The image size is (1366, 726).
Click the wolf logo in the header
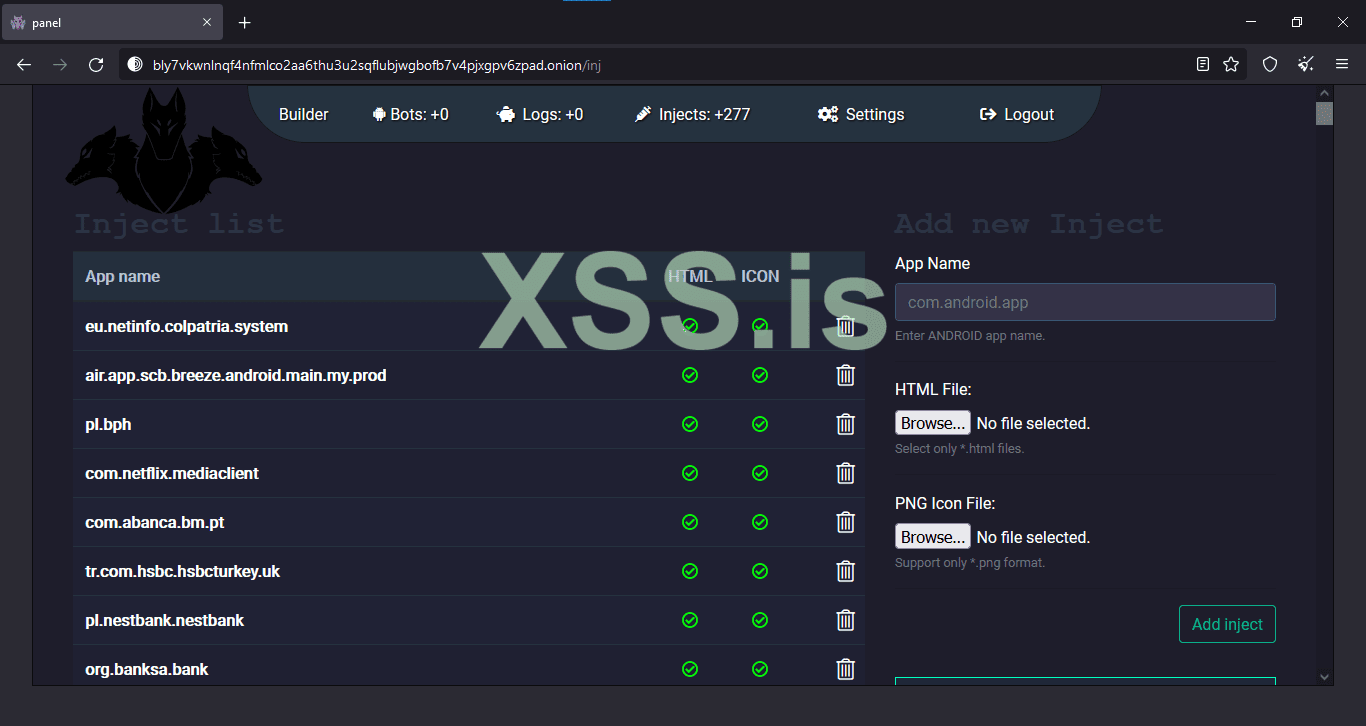[x=163, y=145]
